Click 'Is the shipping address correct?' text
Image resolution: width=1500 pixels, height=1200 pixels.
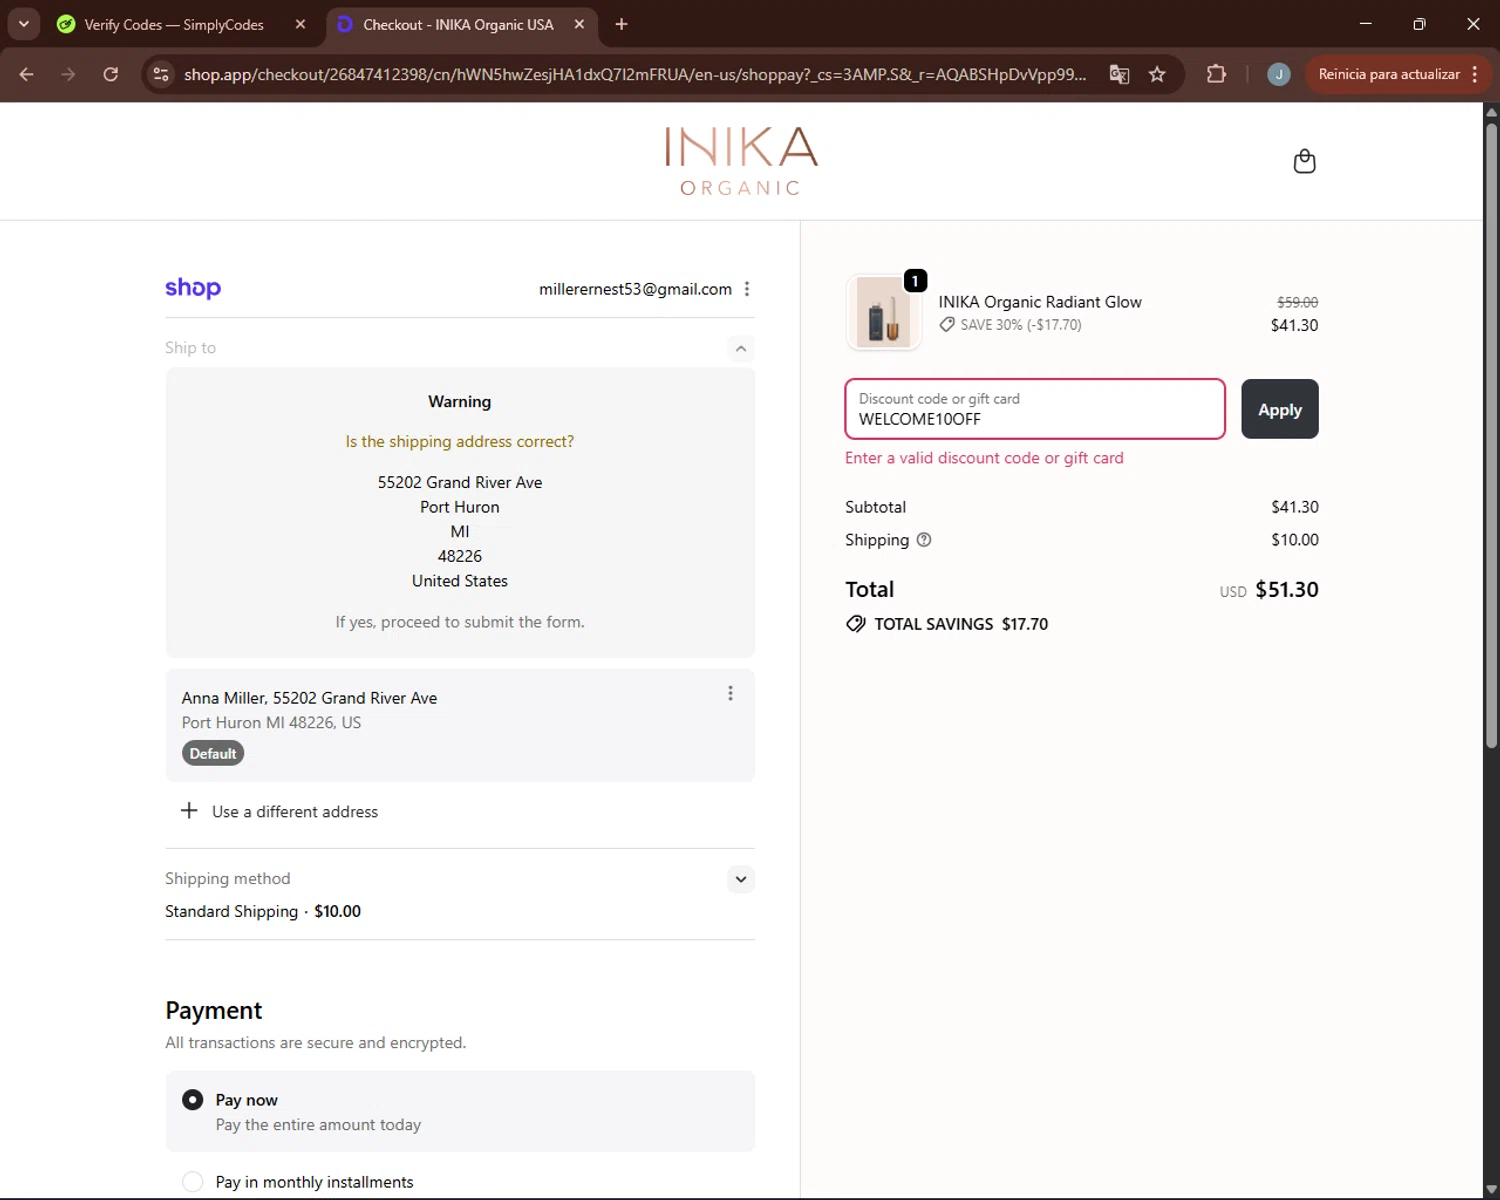(460, 441)
